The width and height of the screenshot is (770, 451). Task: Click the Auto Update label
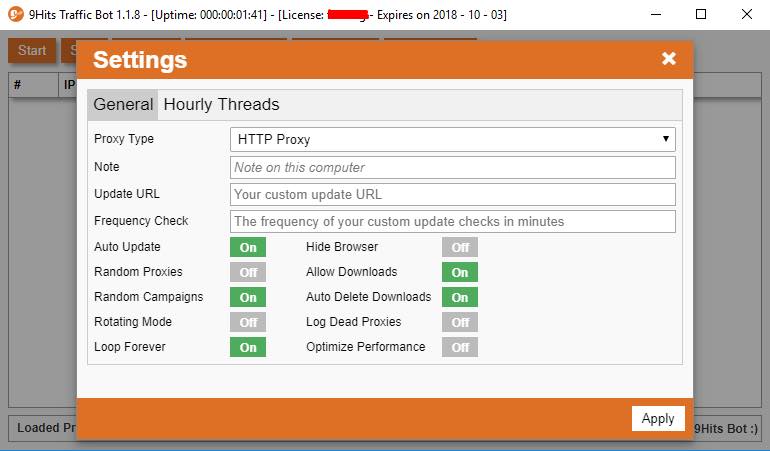127,247
